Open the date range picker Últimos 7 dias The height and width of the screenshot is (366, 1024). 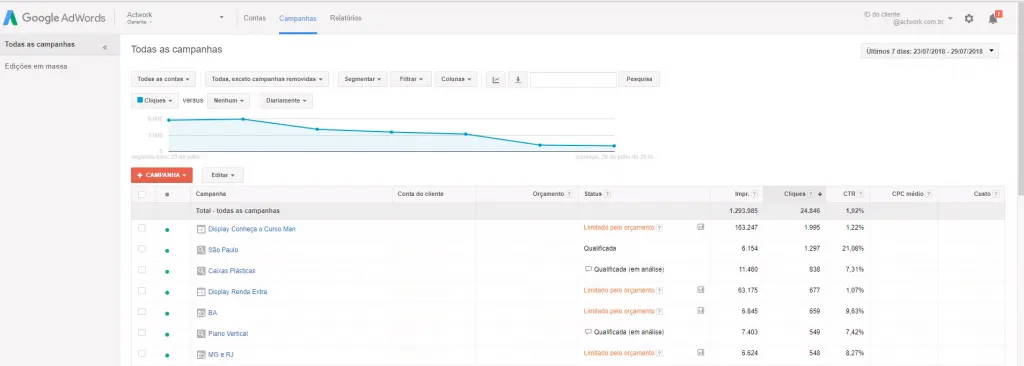(x=930, y=51)
